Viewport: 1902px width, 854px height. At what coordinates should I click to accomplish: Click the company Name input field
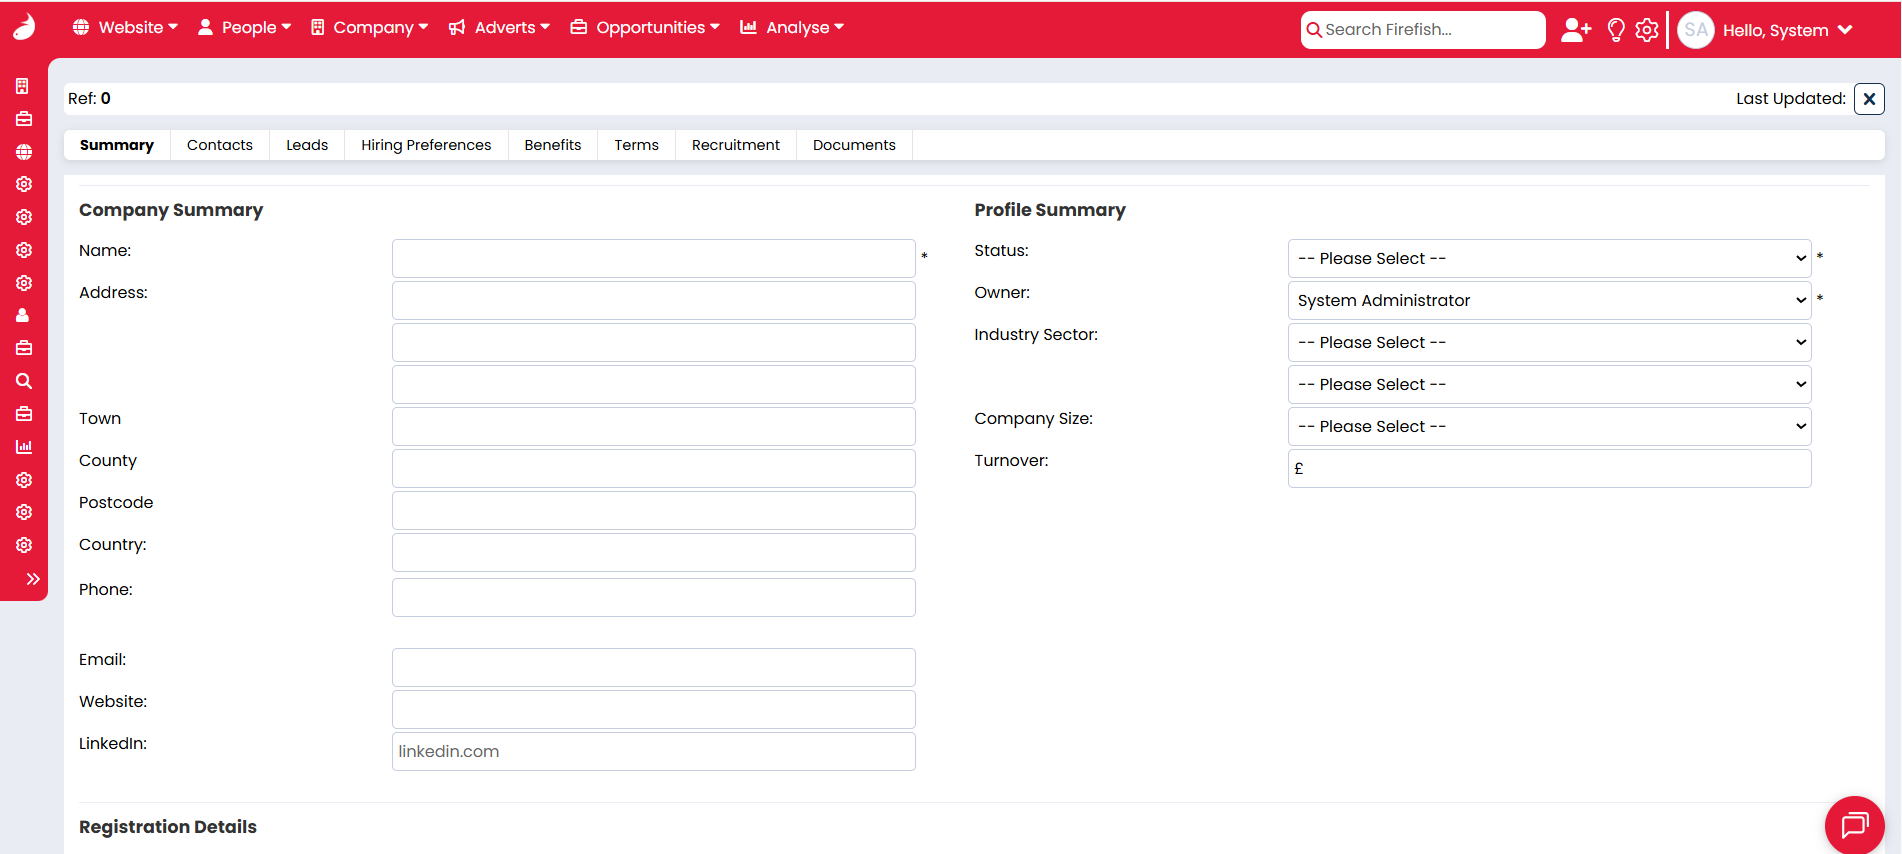coord(653,258)
